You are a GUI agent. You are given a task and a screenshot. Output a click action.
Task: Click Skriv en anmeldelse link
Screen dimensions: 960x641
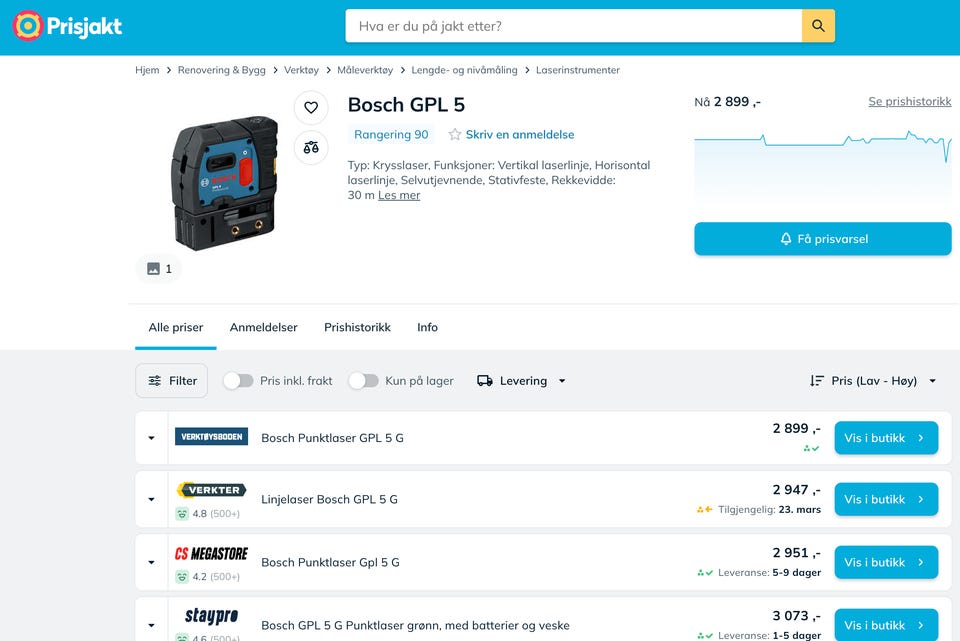click(x=520, y=135)
